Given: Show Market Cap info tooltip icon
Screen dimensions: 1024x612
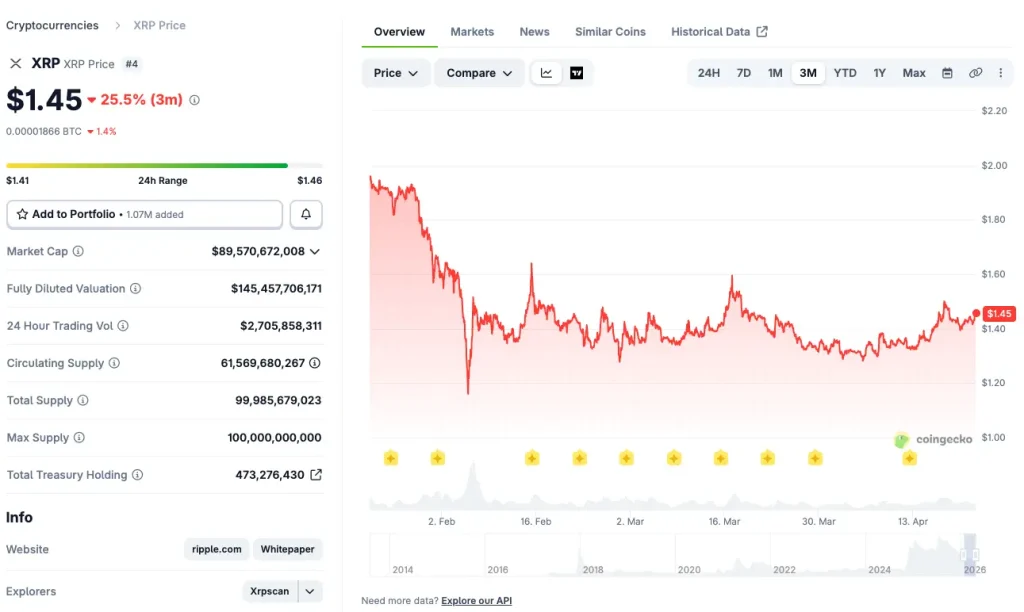Looking at the screenshot, I should point(78,251).
